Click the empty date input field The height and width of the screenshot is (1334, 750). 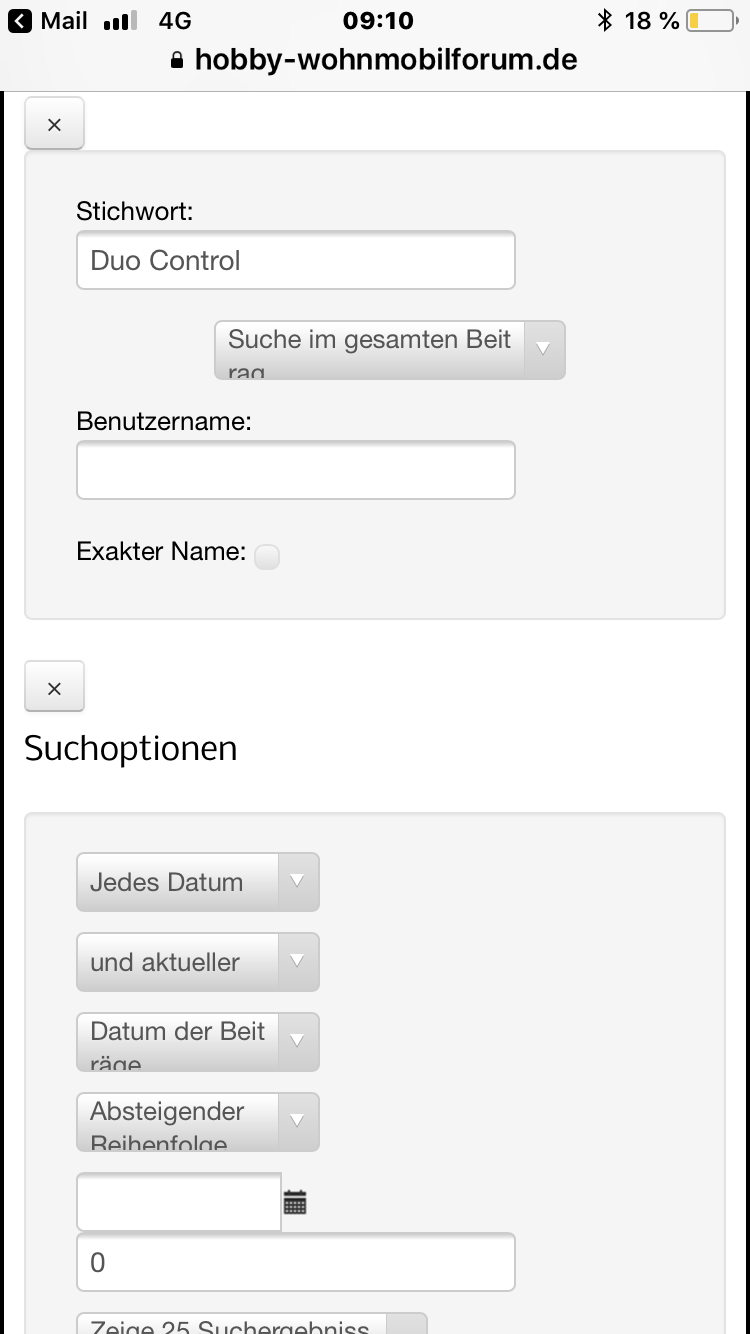tap(179, 1202)
